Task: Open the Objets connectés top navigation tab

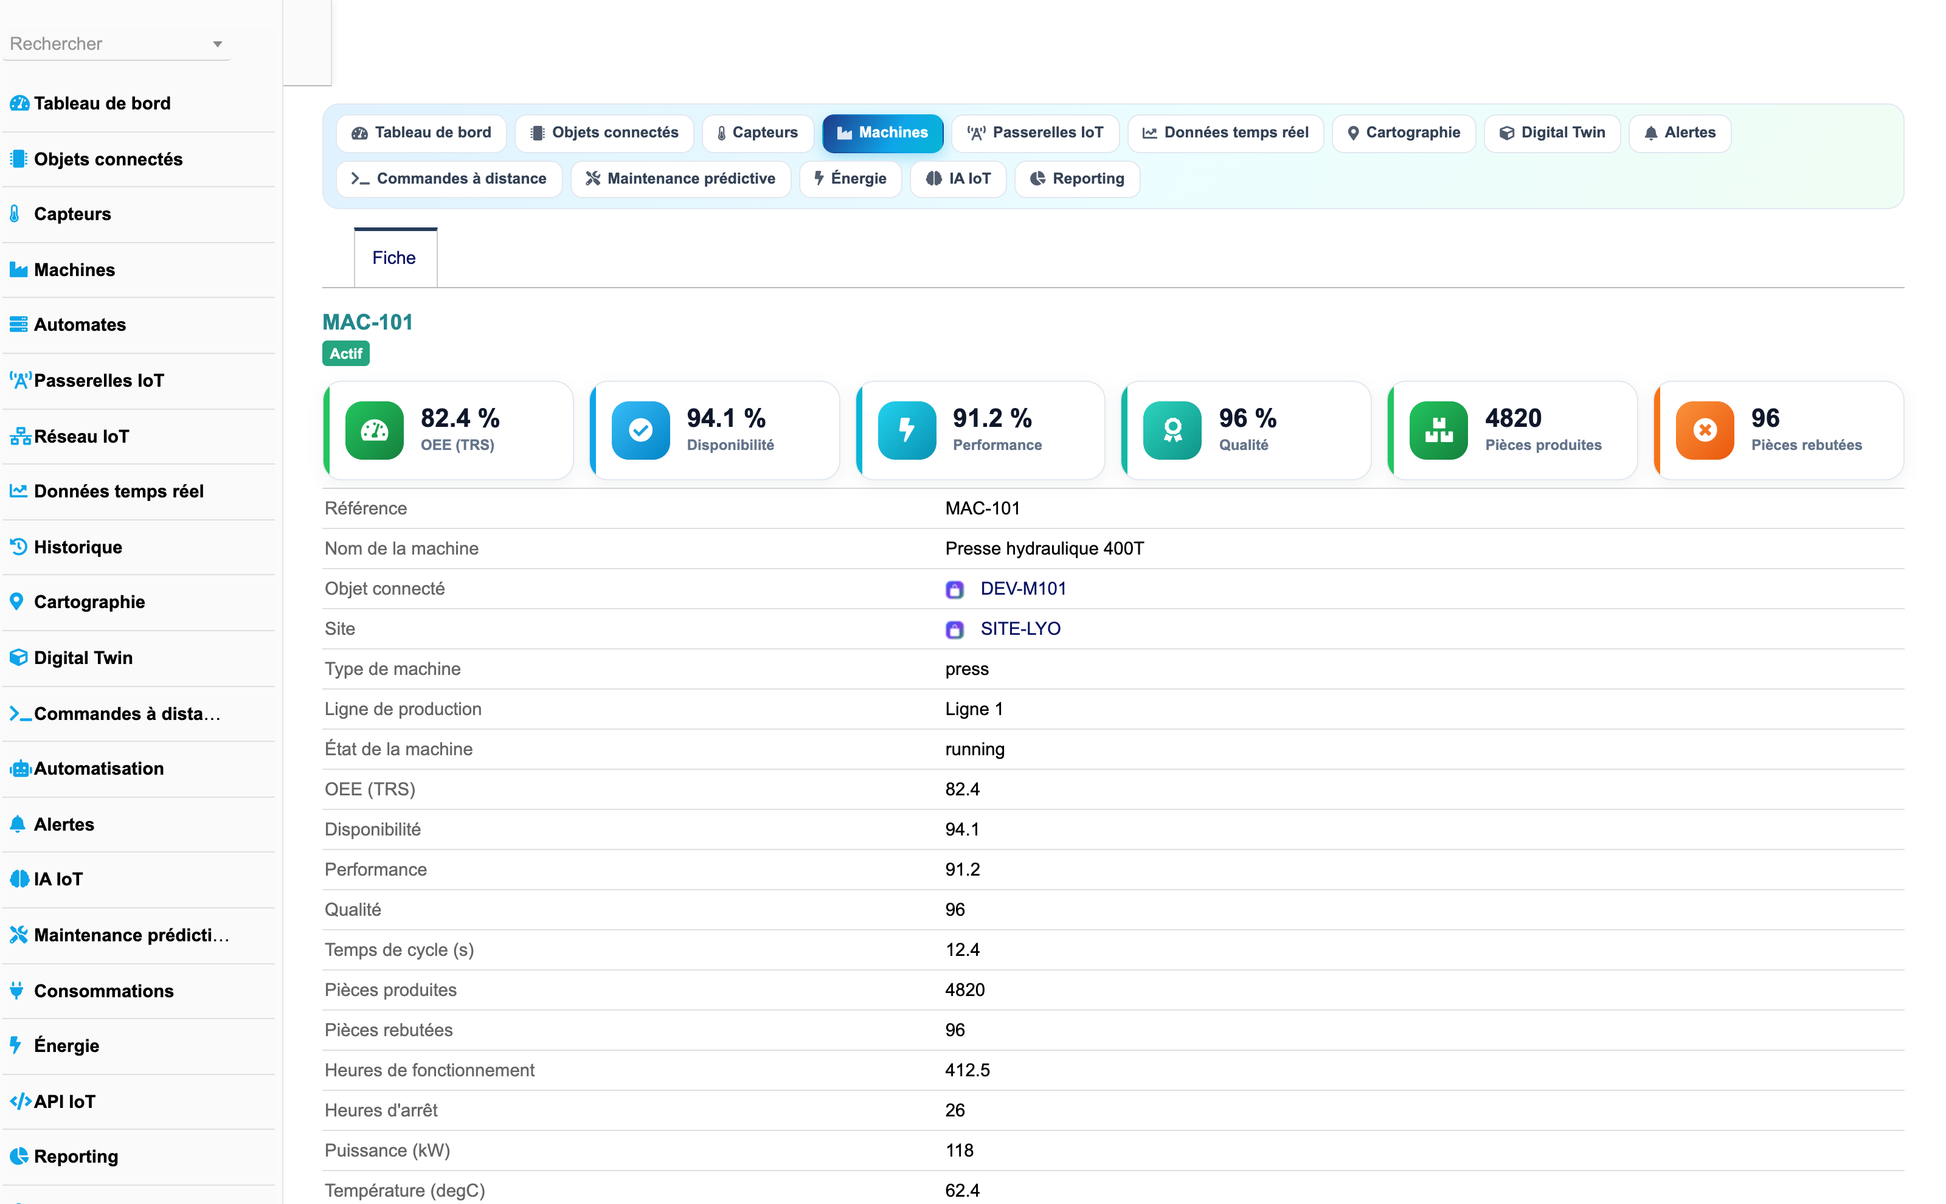Action: click(604, 133)
